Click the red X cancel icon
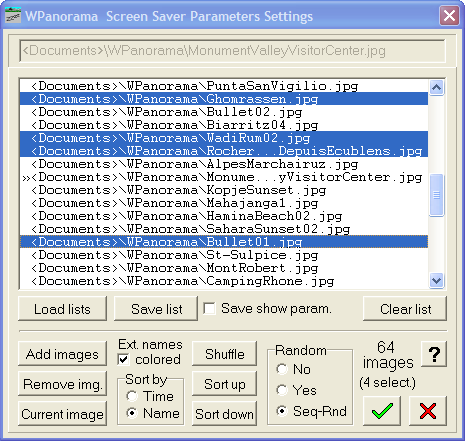Image resolution: width=465 pixels, height=441 pixels. point(428,411)
